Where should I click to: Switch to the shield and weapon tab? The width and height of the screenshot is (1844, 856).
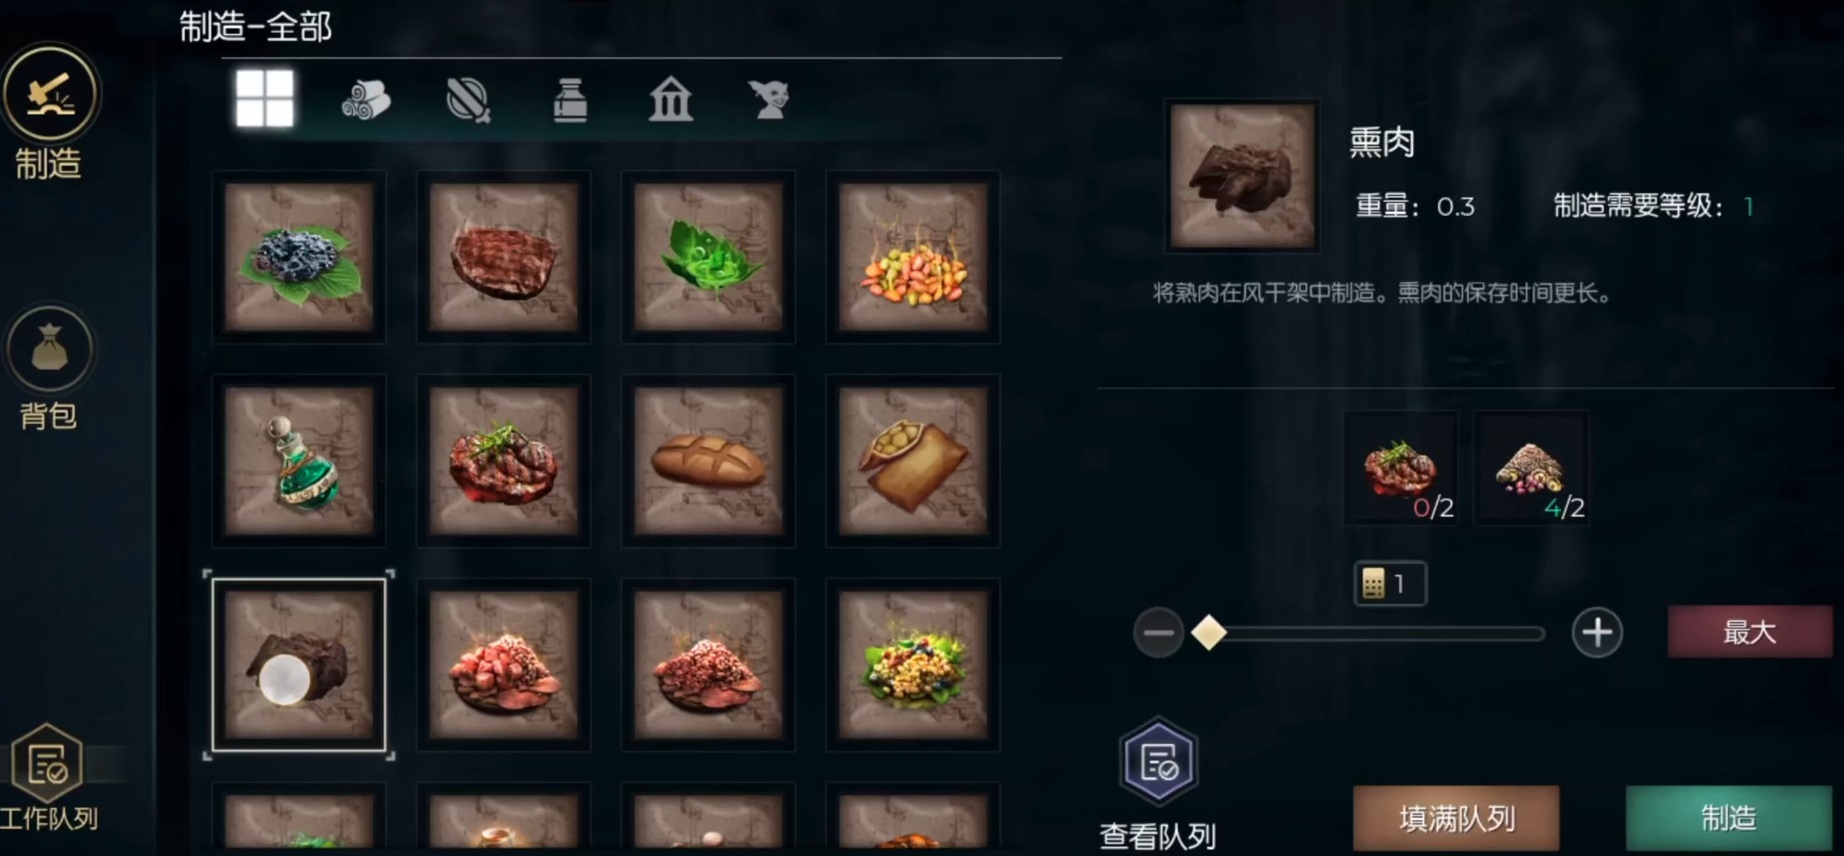pos(468,100)
